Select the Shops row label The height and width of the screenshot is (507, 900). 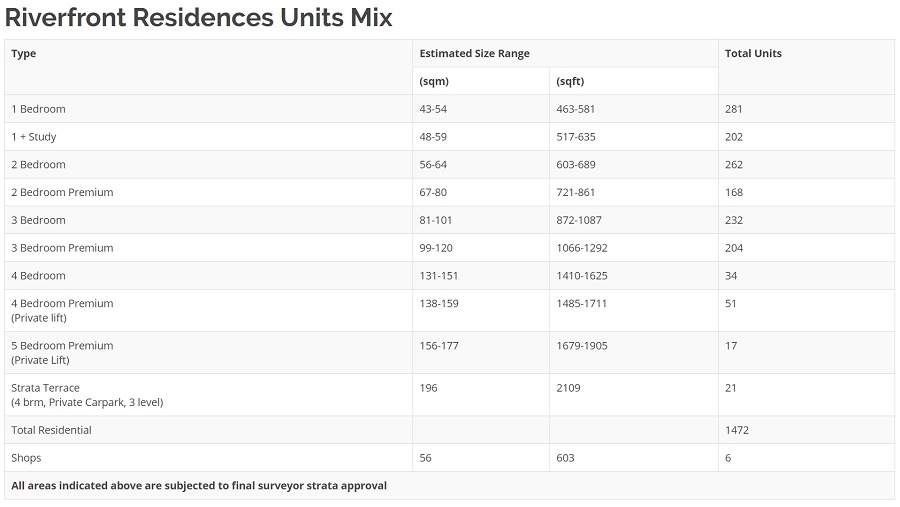tap(26, 459)
